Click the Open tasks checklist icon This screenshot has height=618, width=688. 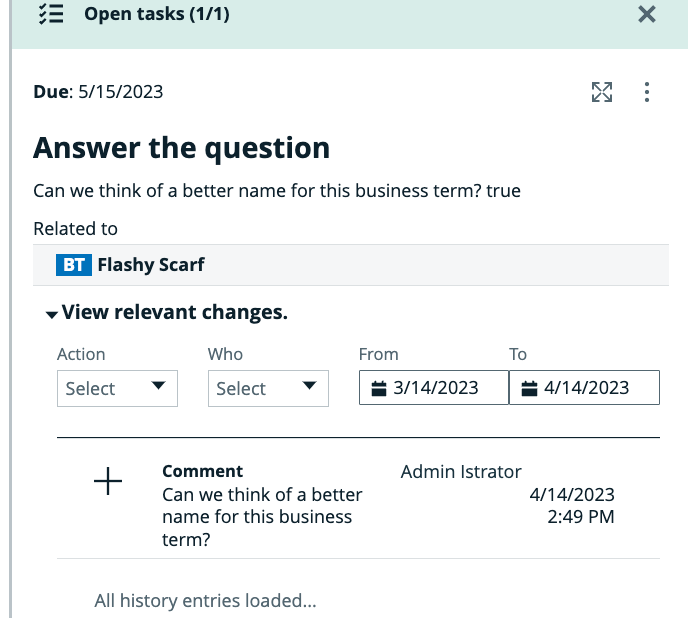[51, 14]
